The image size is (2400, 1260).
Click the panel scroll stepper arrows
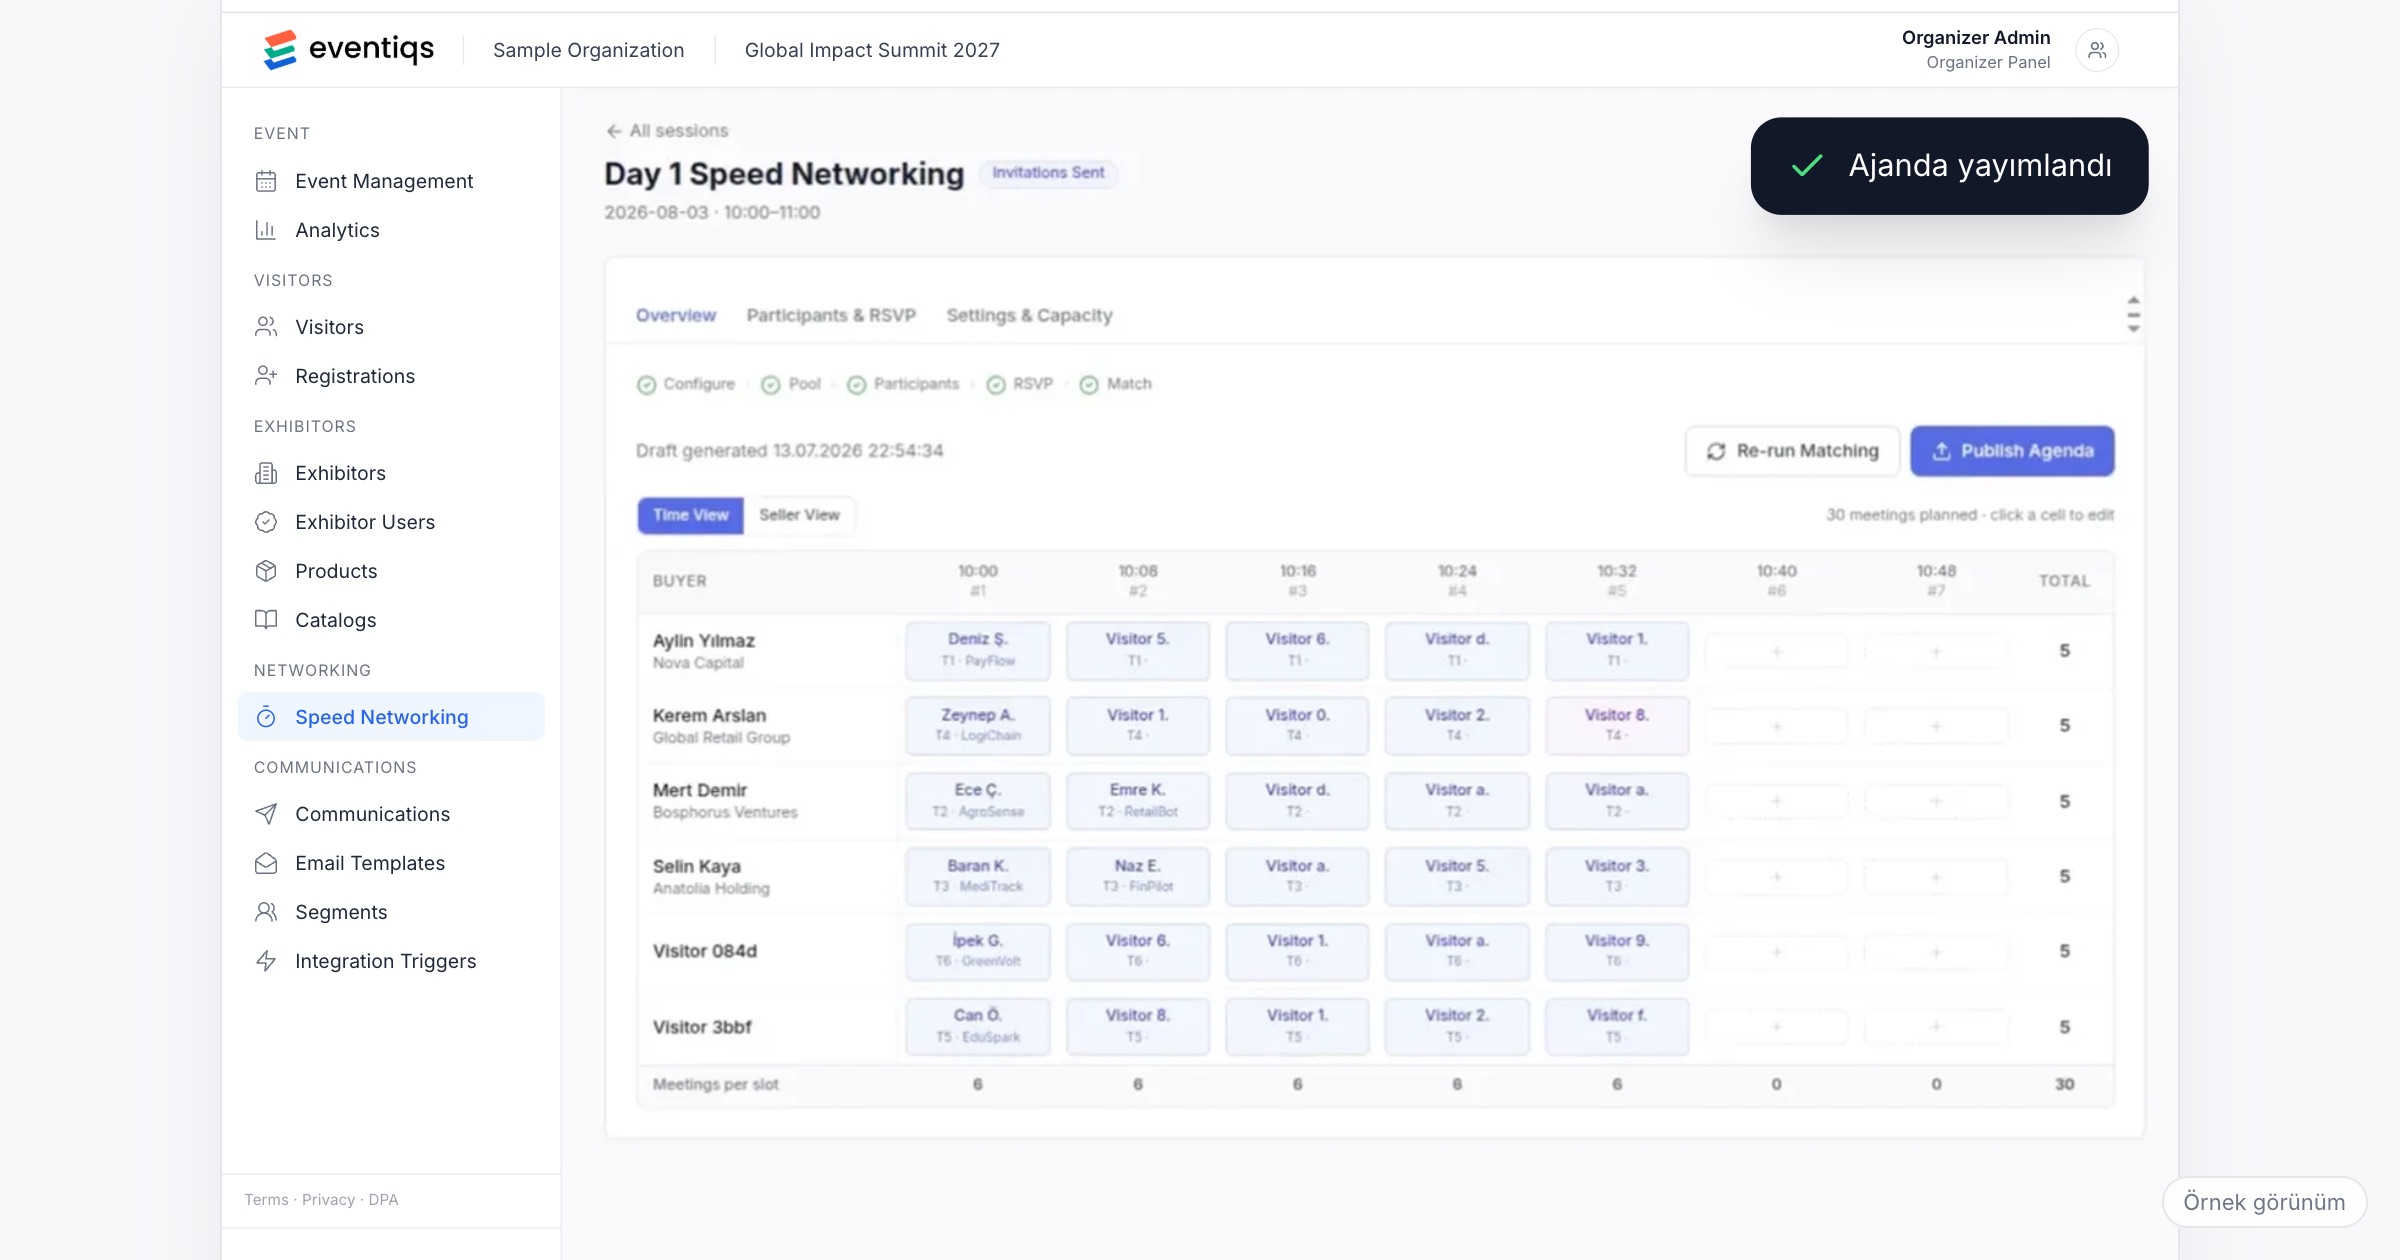(2133, 314)
